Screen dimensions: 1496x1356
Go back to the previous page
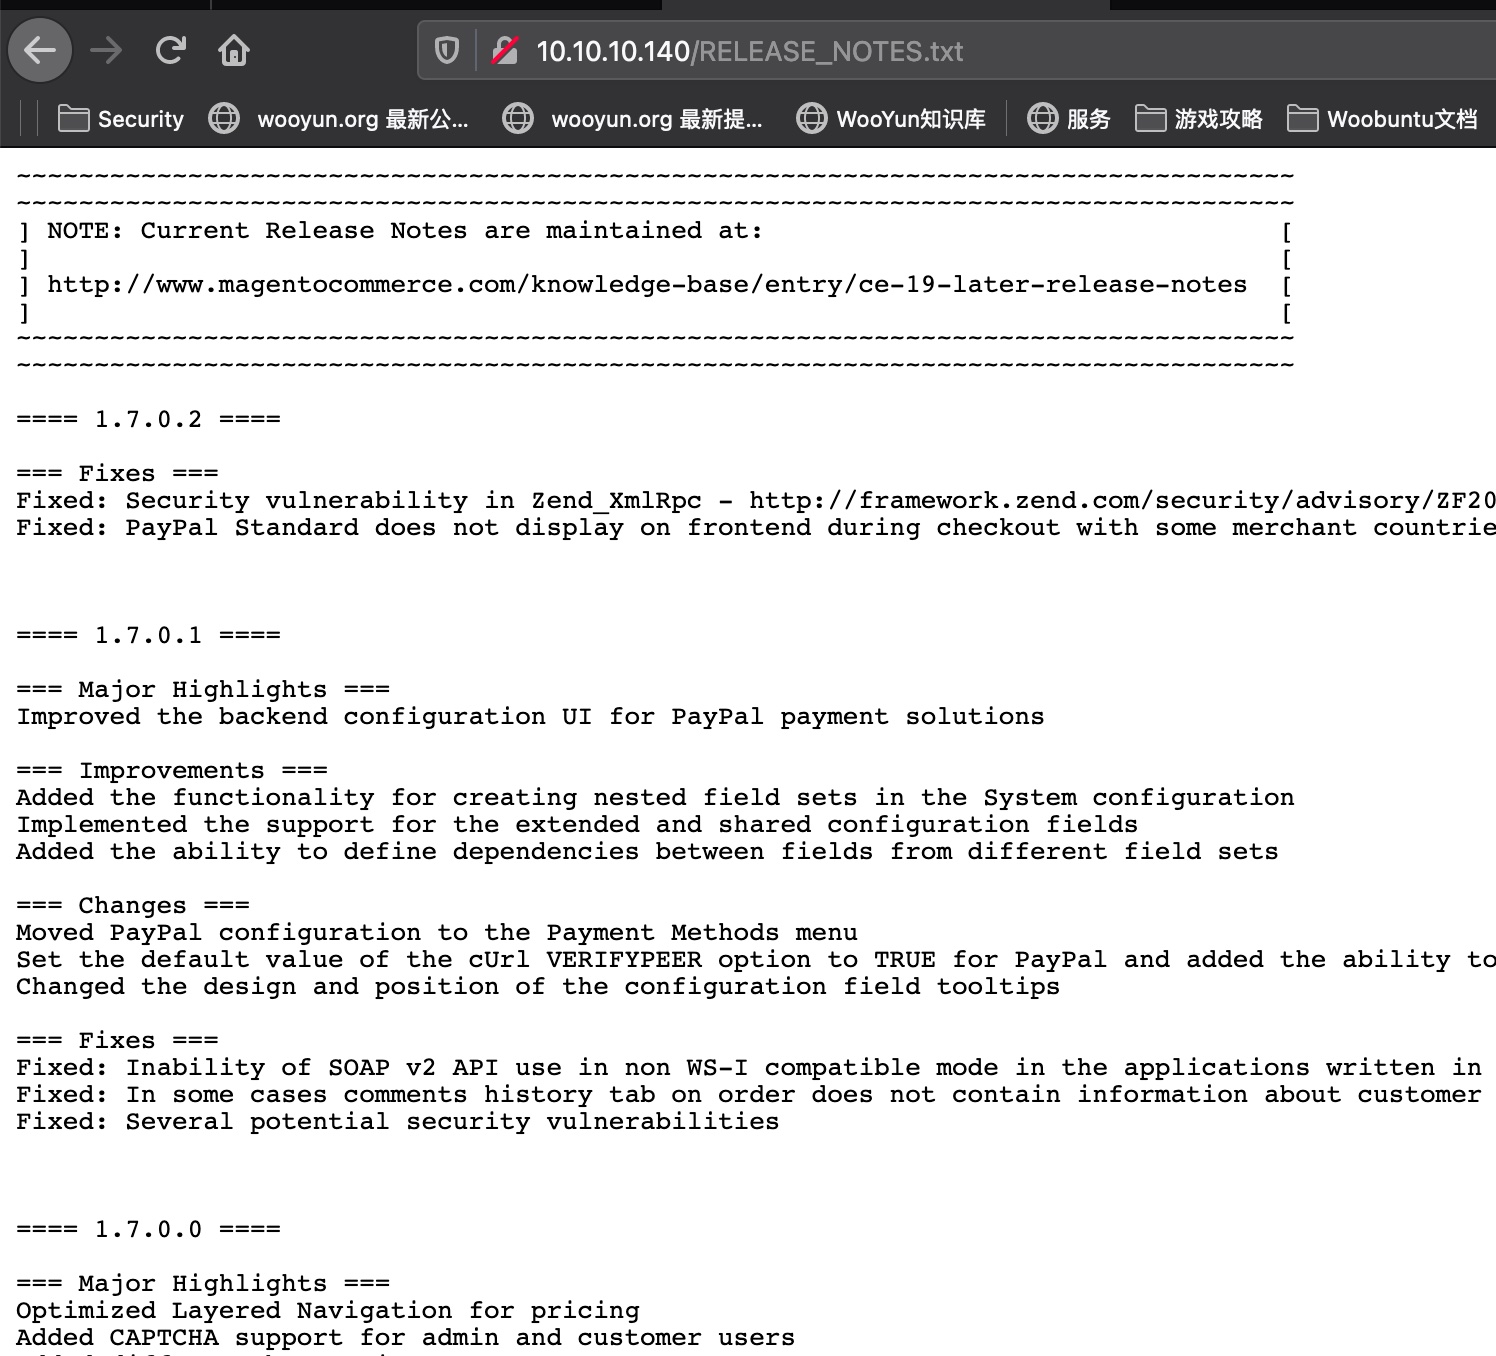[40, 50]
